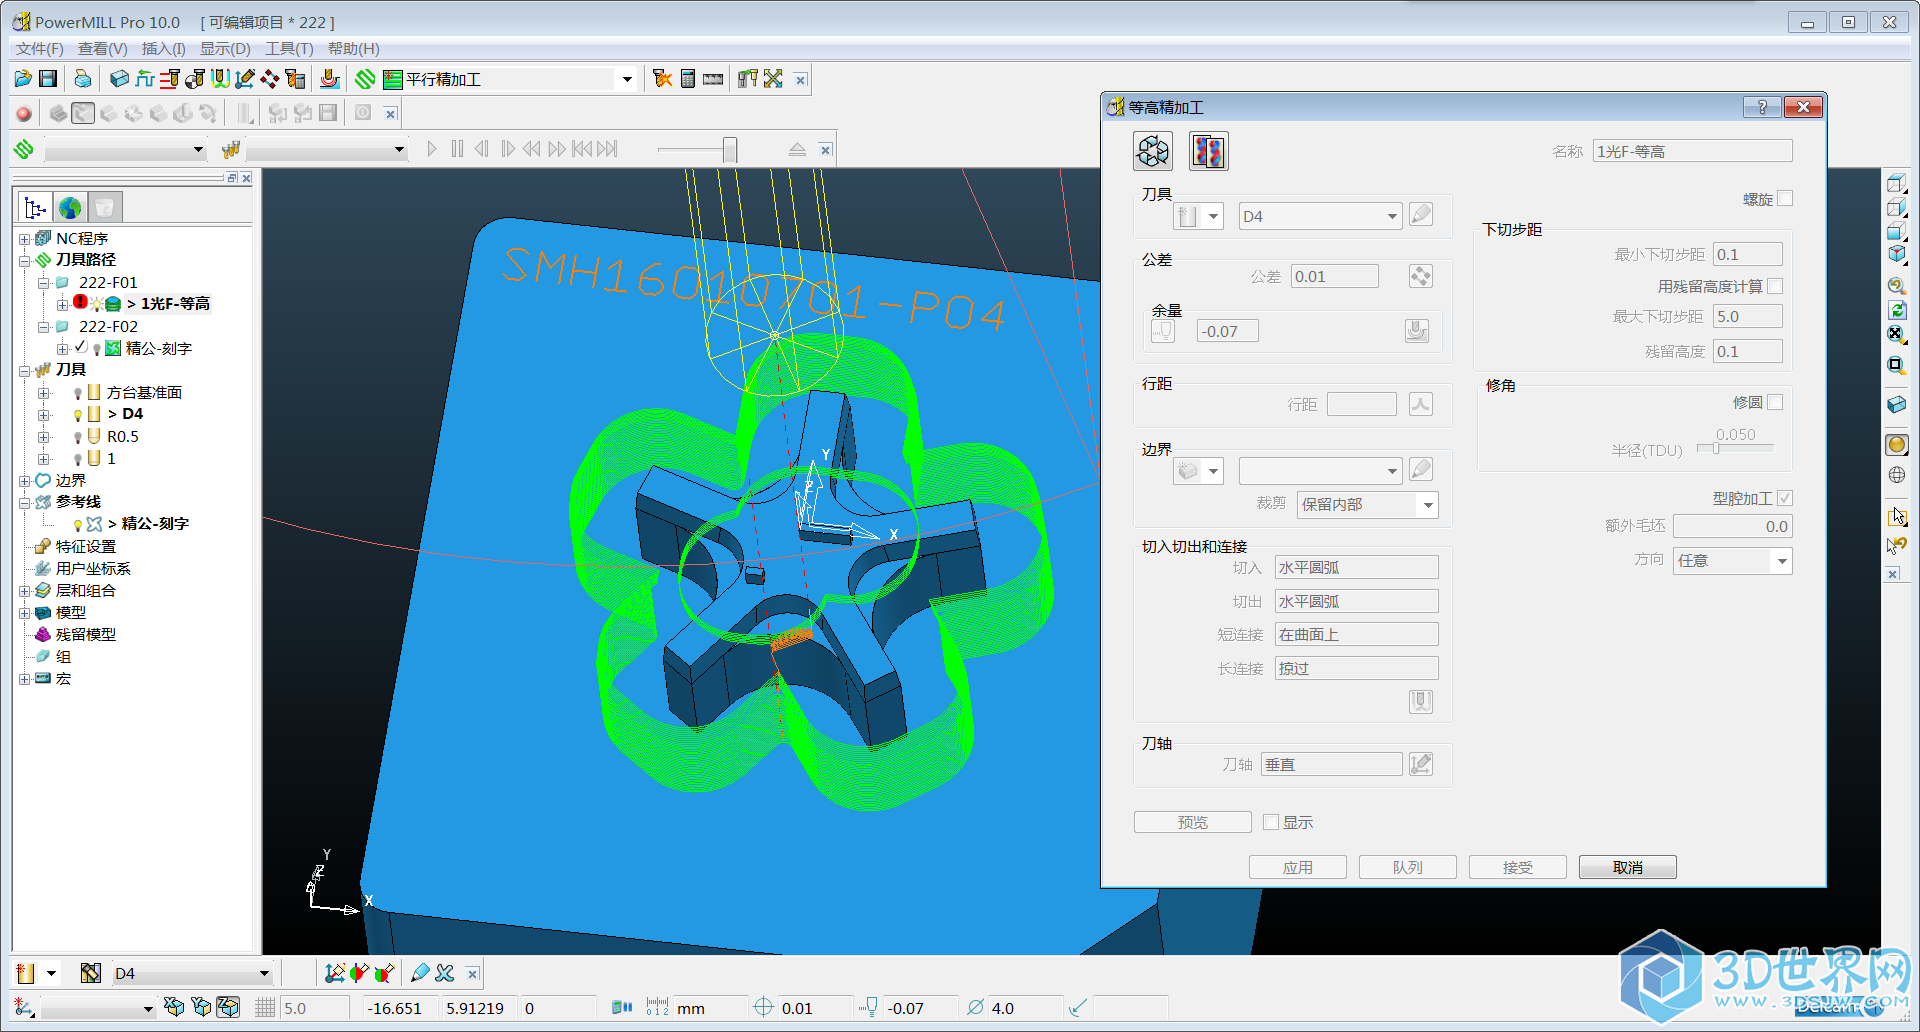Viewport: 1920px width, 1032px height.
Task: Open the calculator toolbar icon
Action: 688,79
